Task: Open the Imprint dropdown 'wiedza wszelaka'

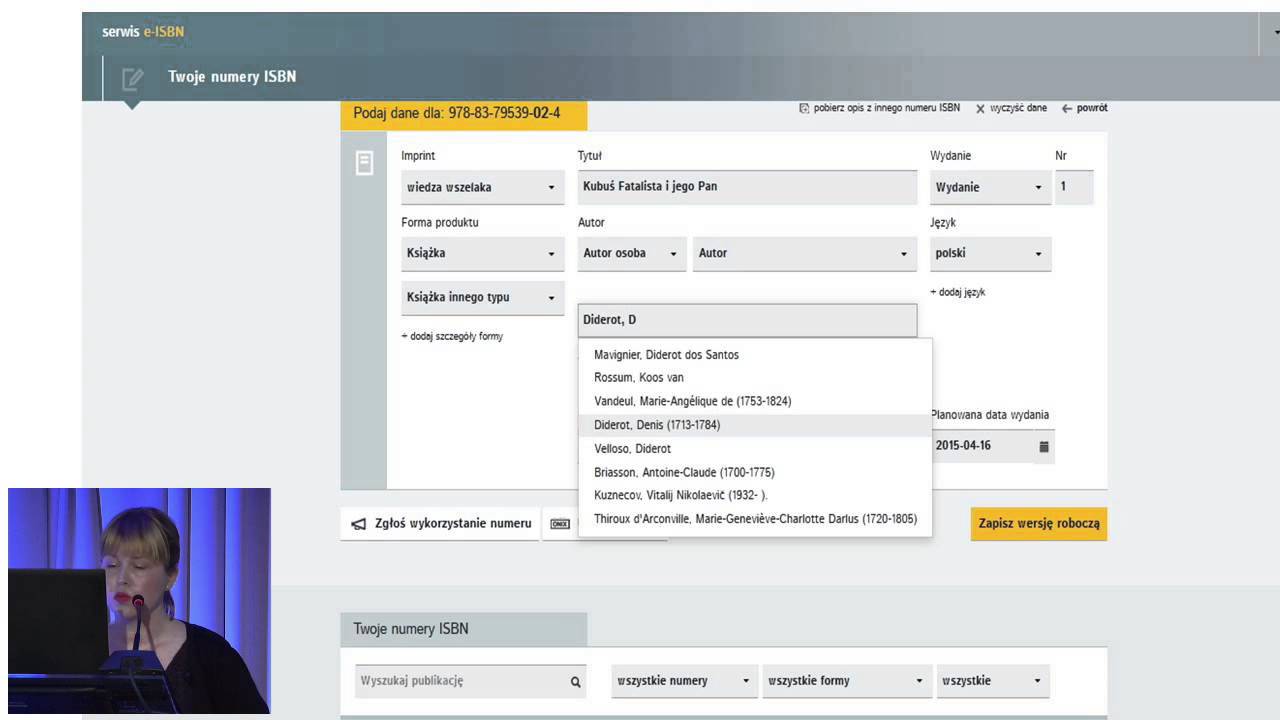Action: [x=482, y=187]
